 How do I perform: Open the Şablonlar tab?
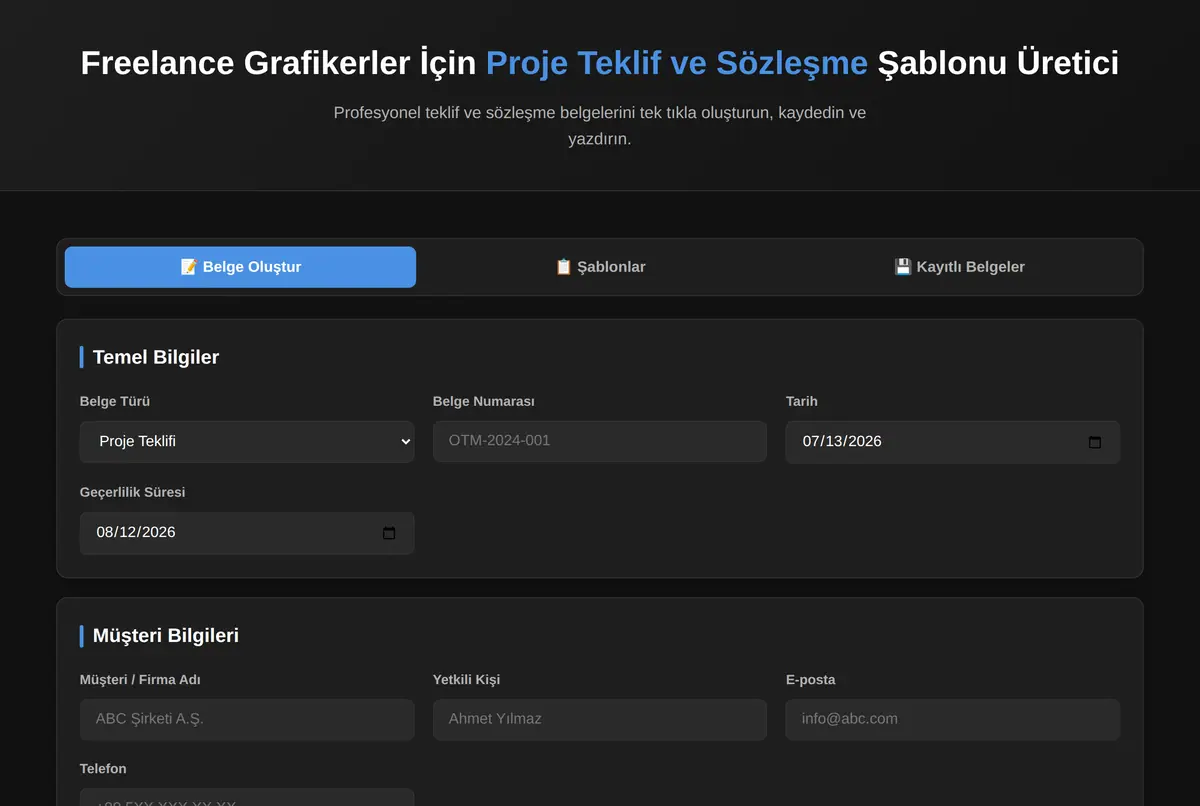point(600,267)
